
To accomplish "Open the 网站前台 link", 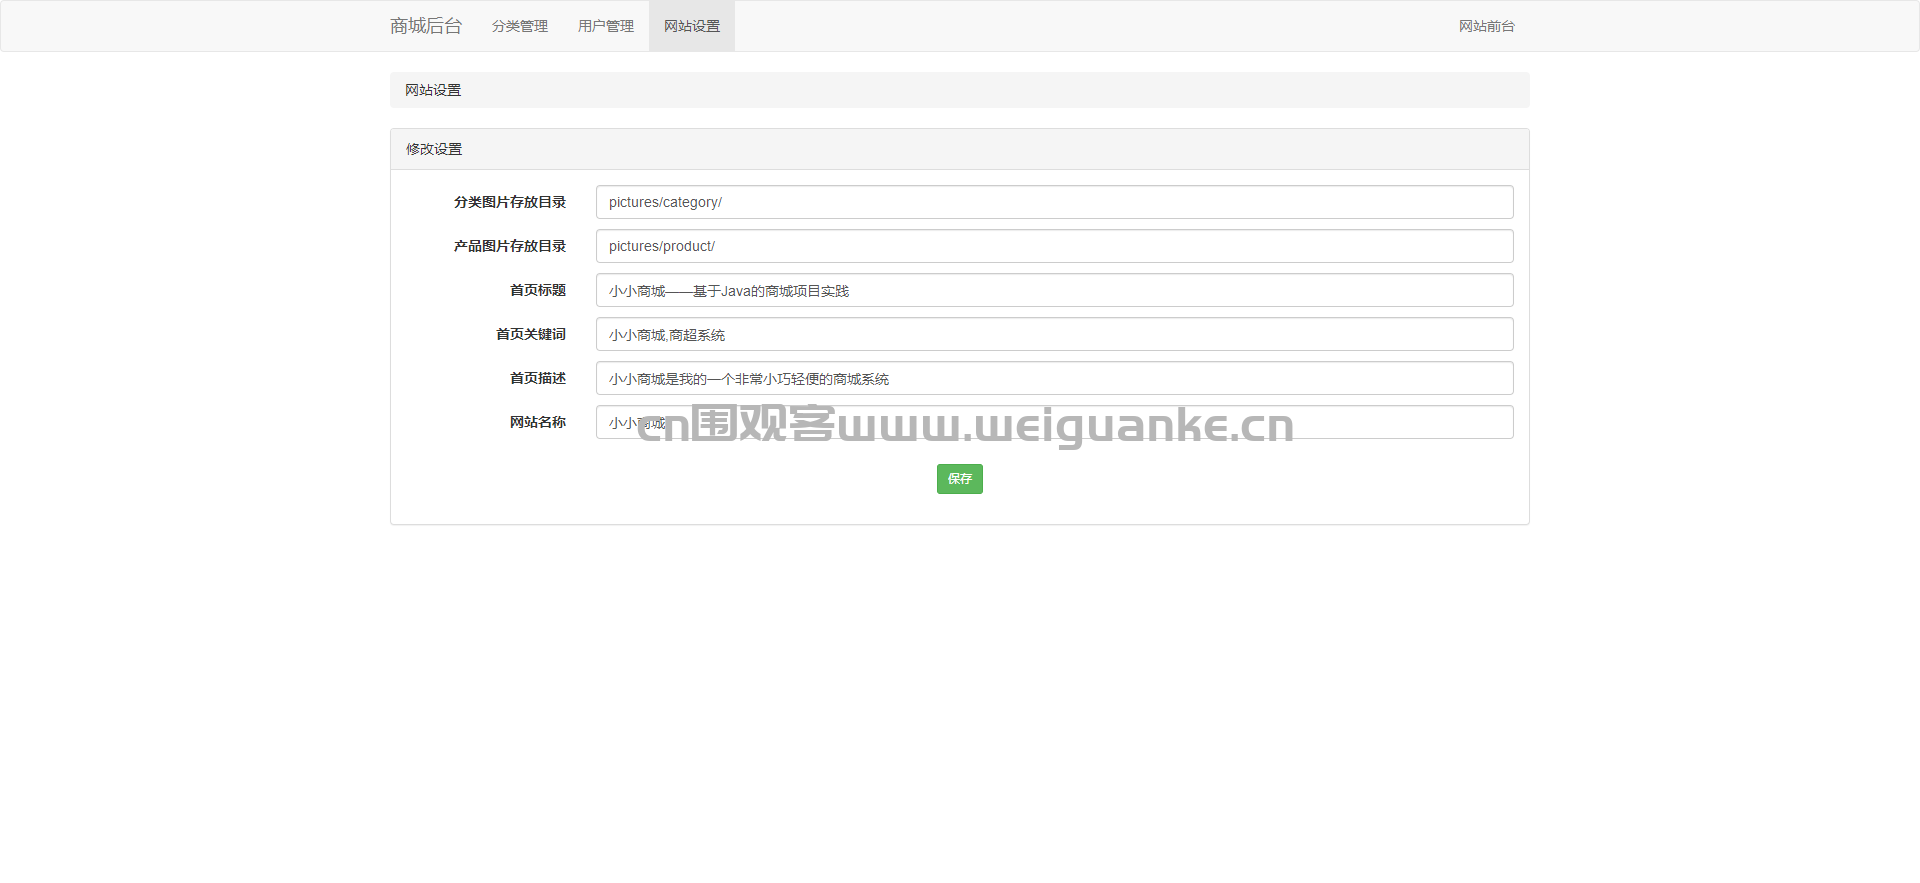I will coord(1486,26).
